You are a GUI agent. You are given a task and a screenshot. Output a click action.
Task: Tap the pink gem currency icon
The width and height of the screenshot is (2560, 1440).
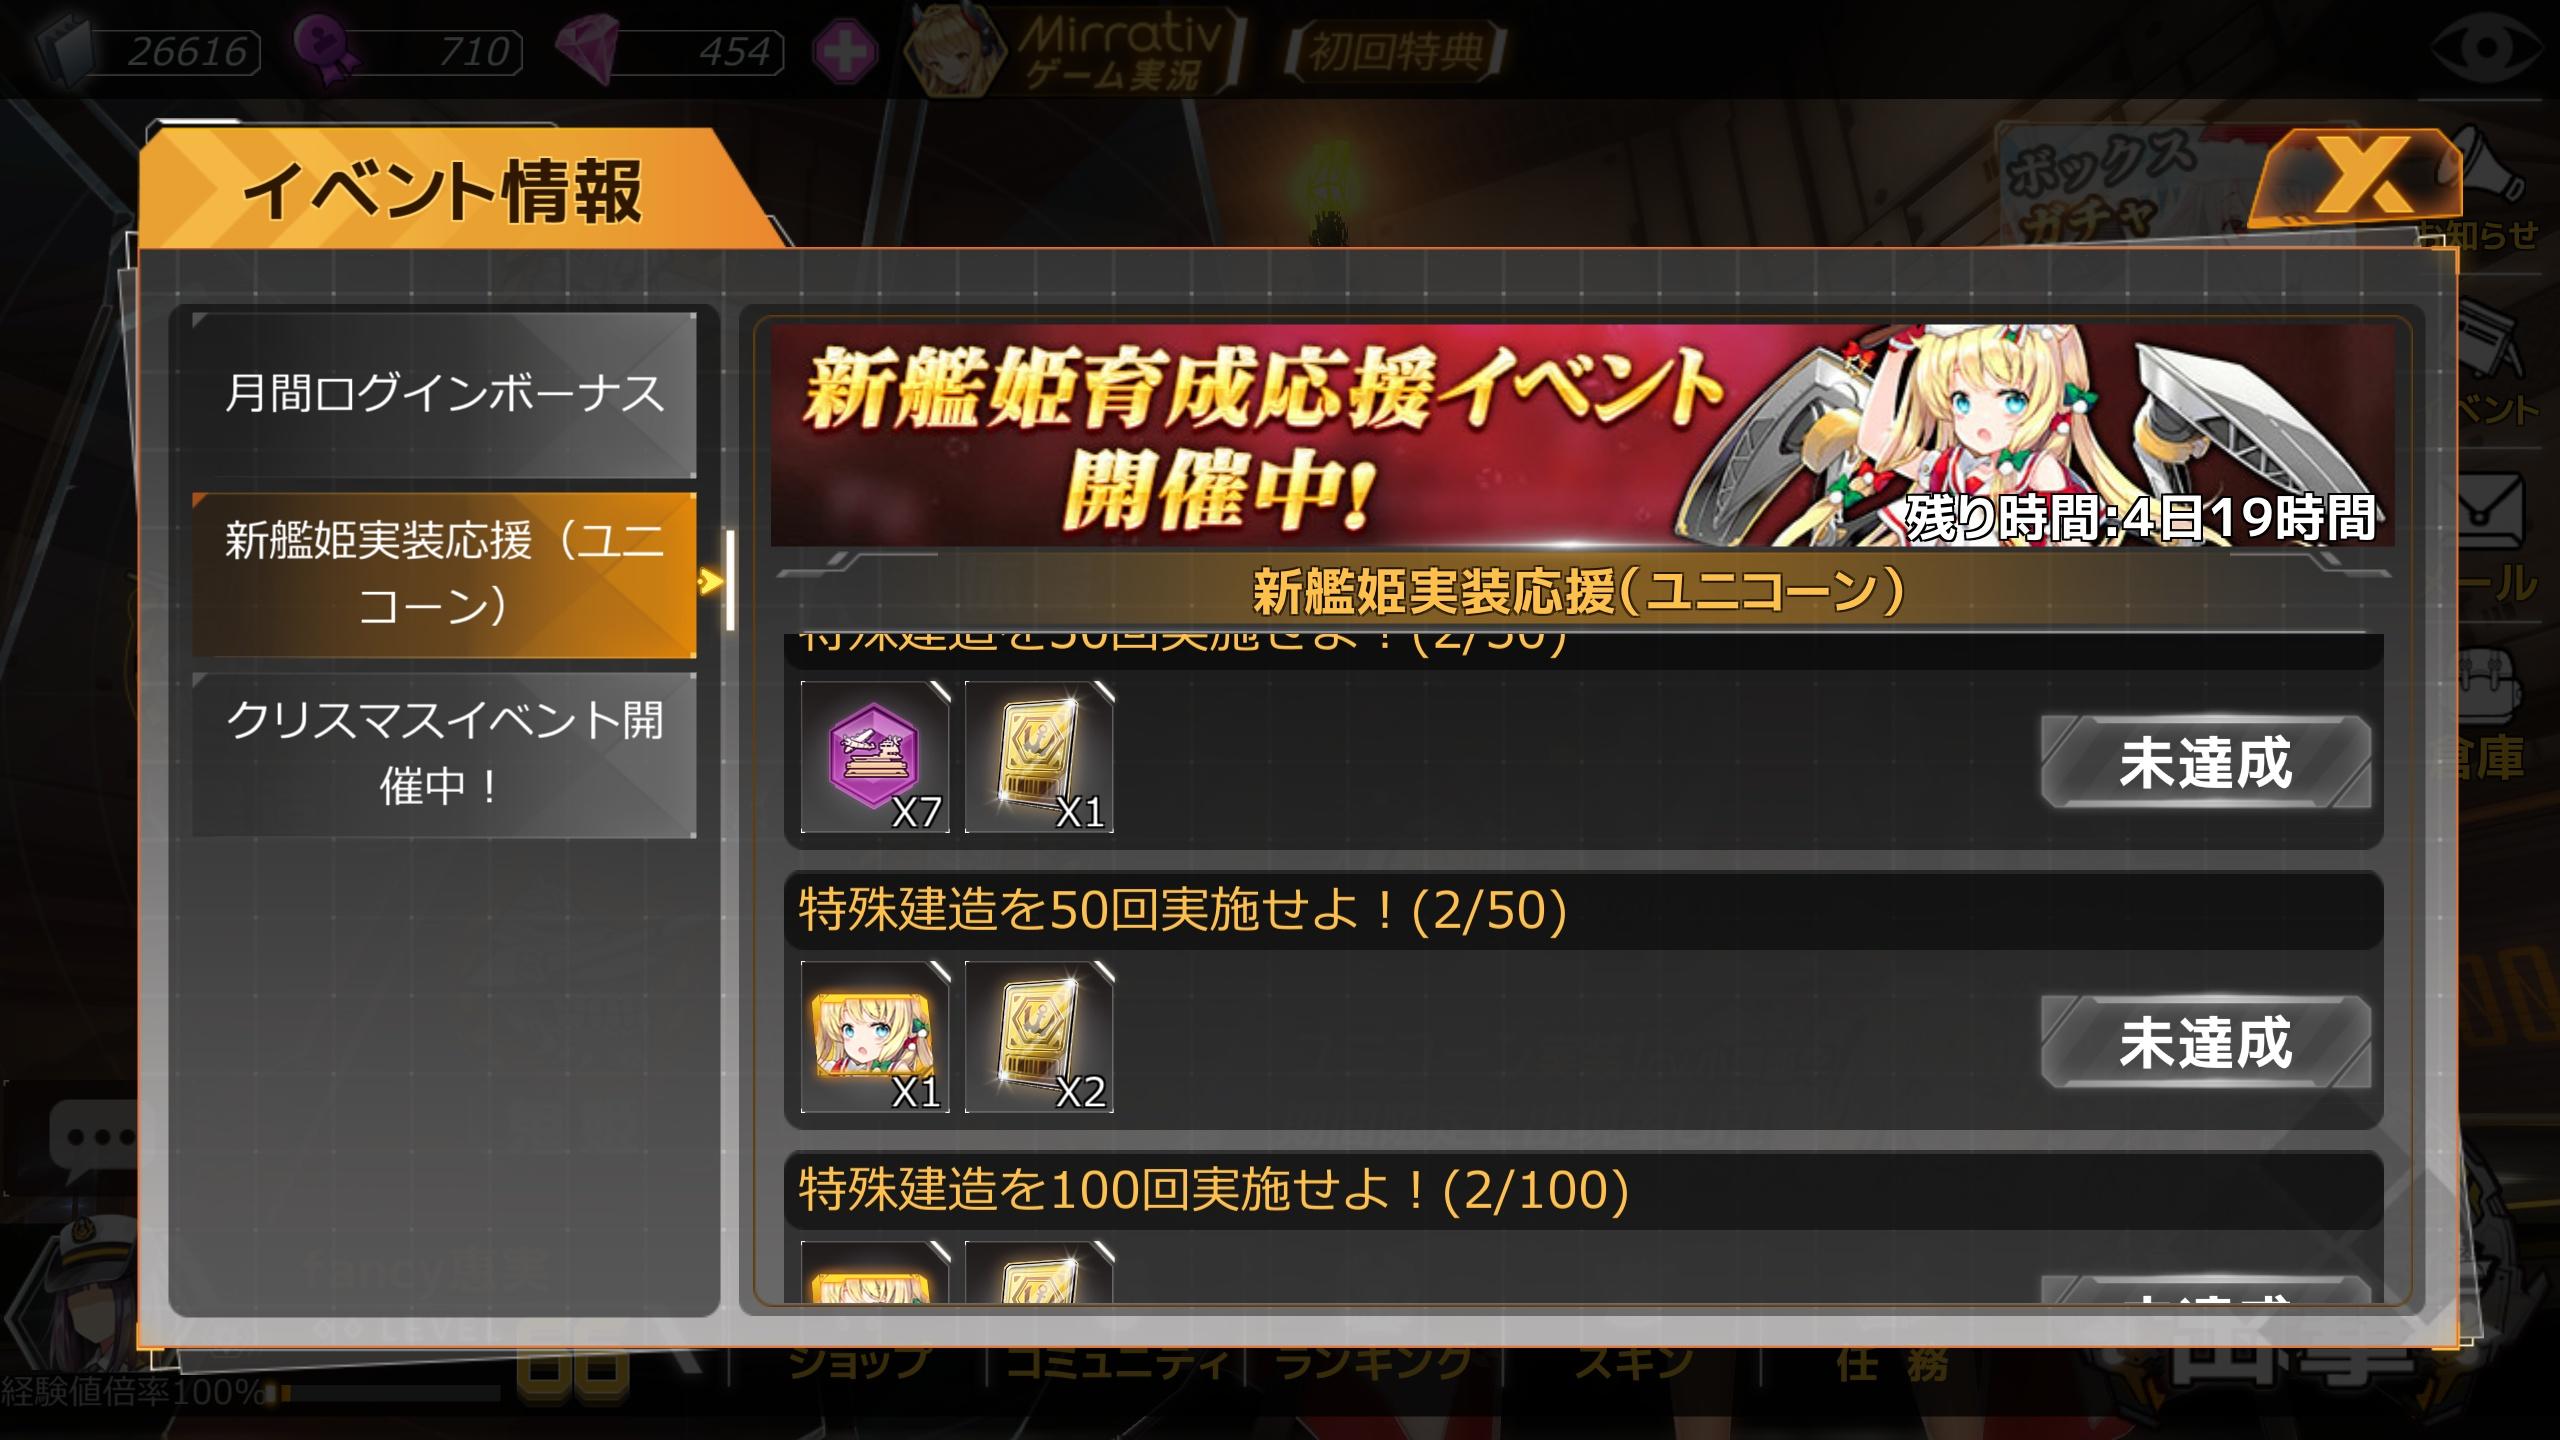coord(589,52)
